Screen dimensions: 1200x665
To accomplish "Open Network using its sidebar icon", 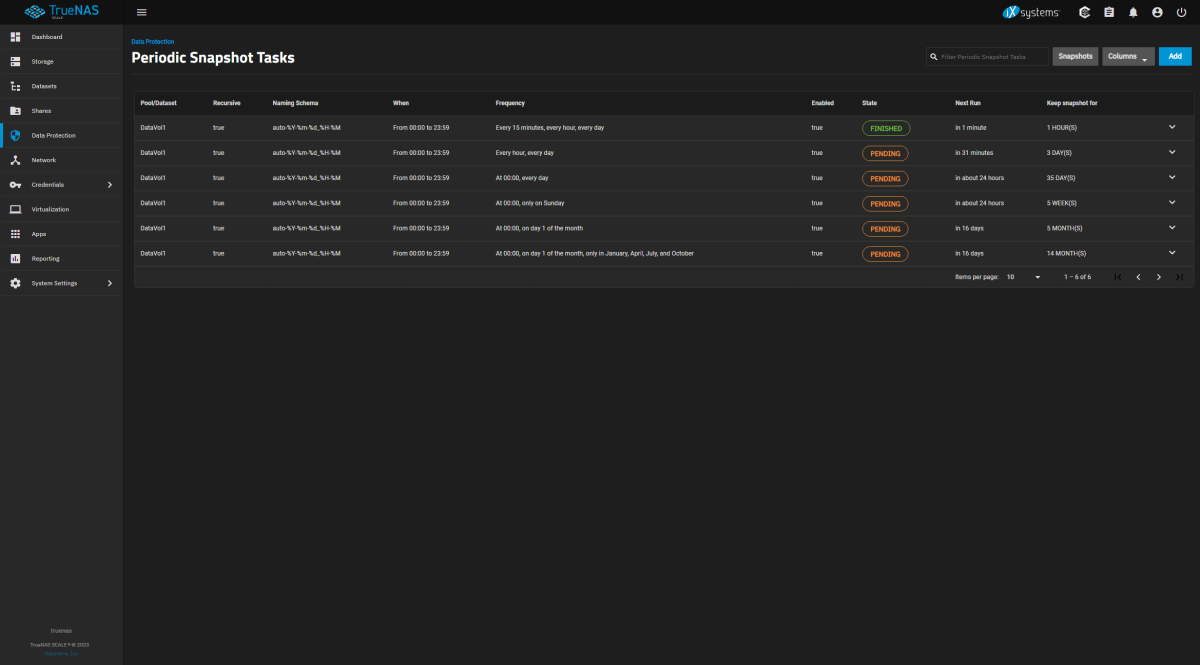I will point(15,160).
